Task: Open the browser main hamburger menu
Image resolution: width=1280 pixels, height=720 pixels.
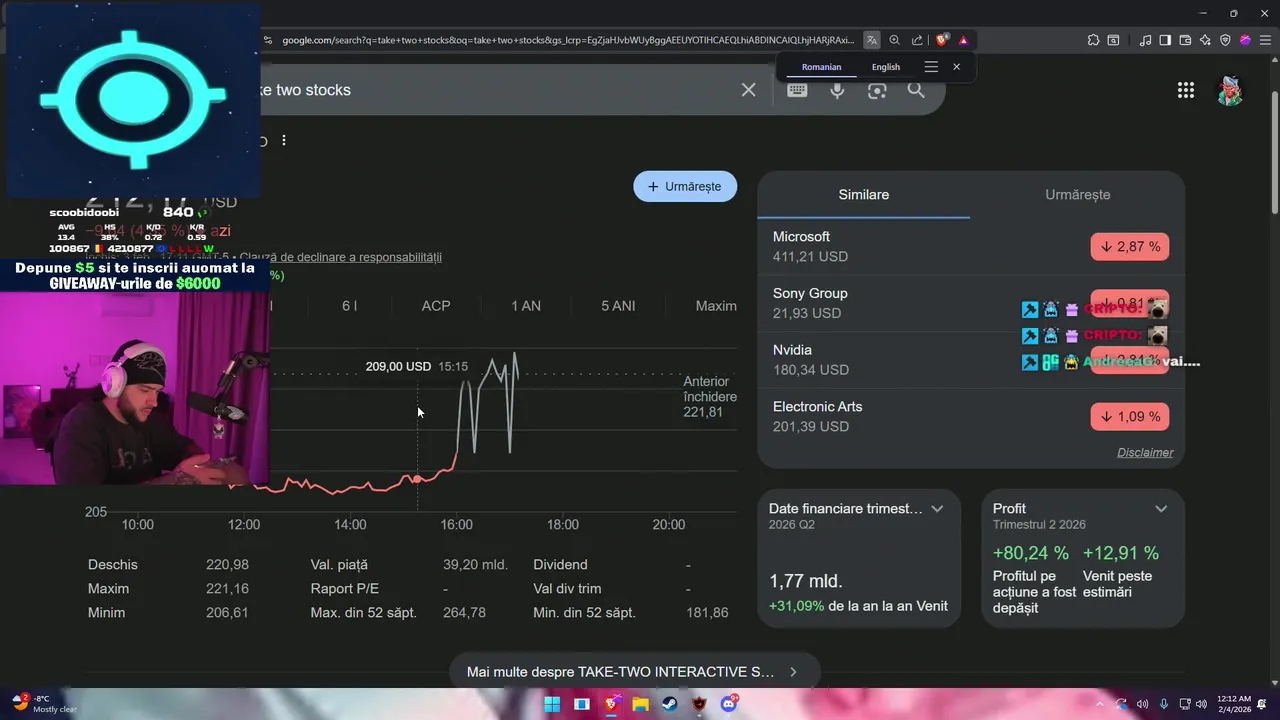Action: tap(1264, 40)
